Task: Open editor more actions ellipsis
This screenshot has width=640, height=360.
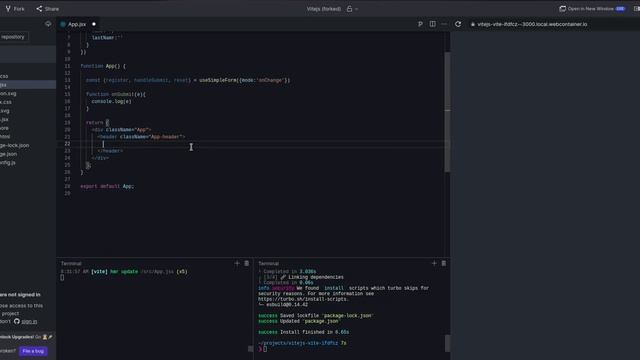Action: tap(444, 24)
